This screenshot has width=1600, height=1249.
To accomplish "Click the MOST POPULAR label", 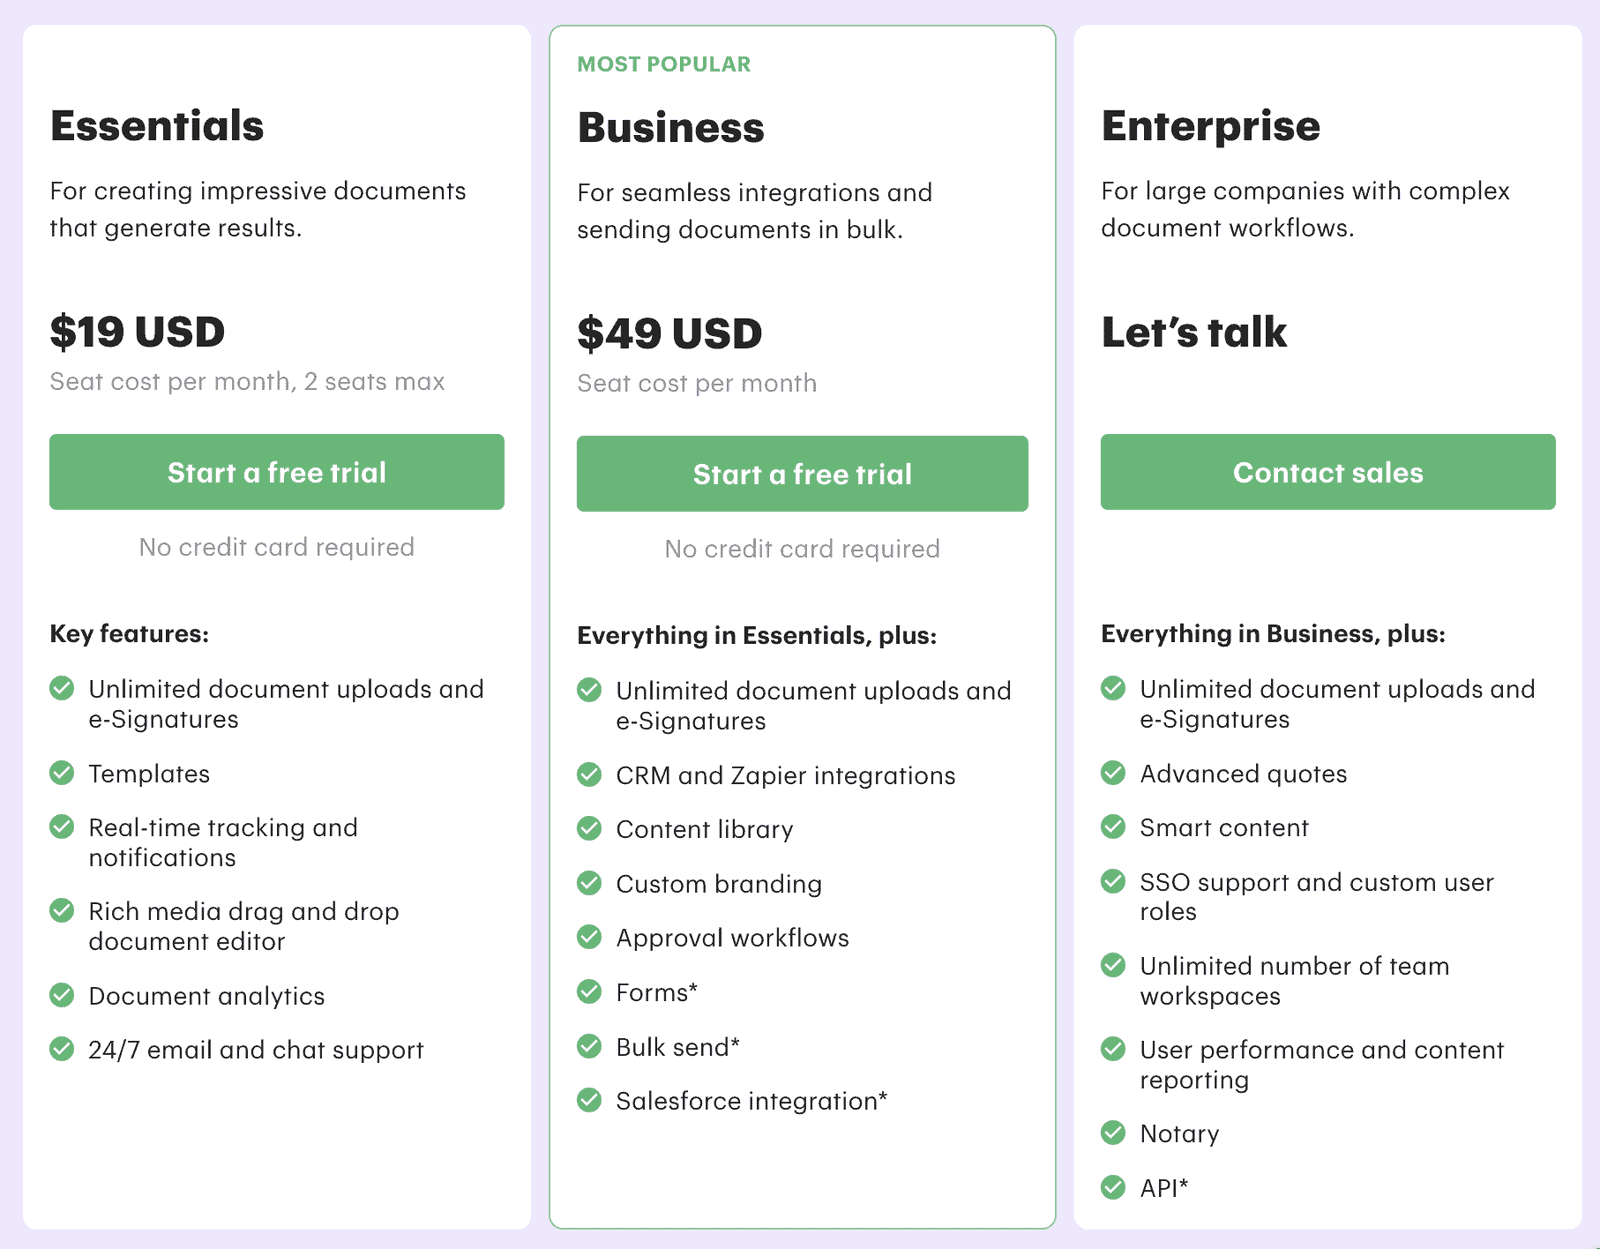I will click(x=664, y=64).
